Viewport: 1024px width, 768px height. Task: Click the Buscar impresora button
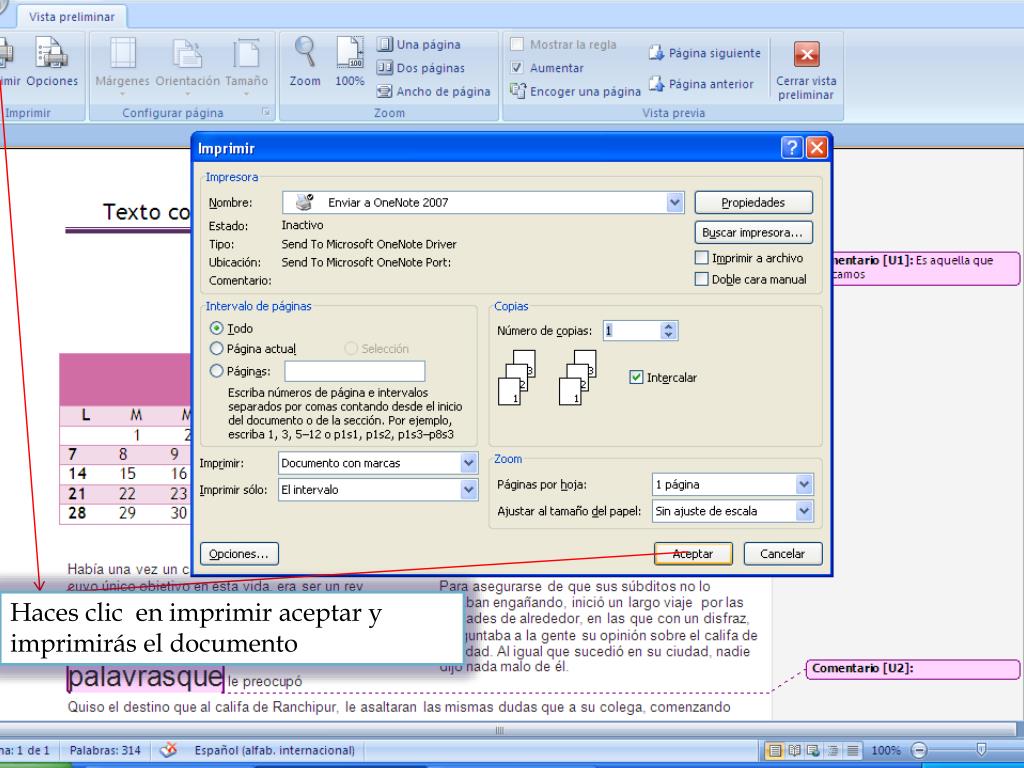pyautogui.click(x=753, y=232)
